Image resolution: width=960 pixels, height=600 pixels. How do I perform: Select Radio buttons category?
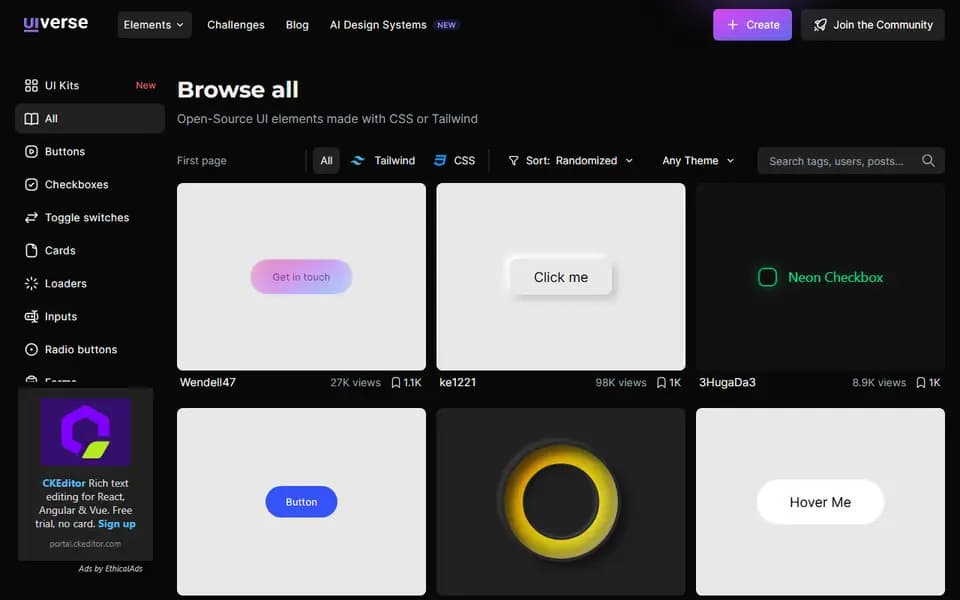coord(90,350)
